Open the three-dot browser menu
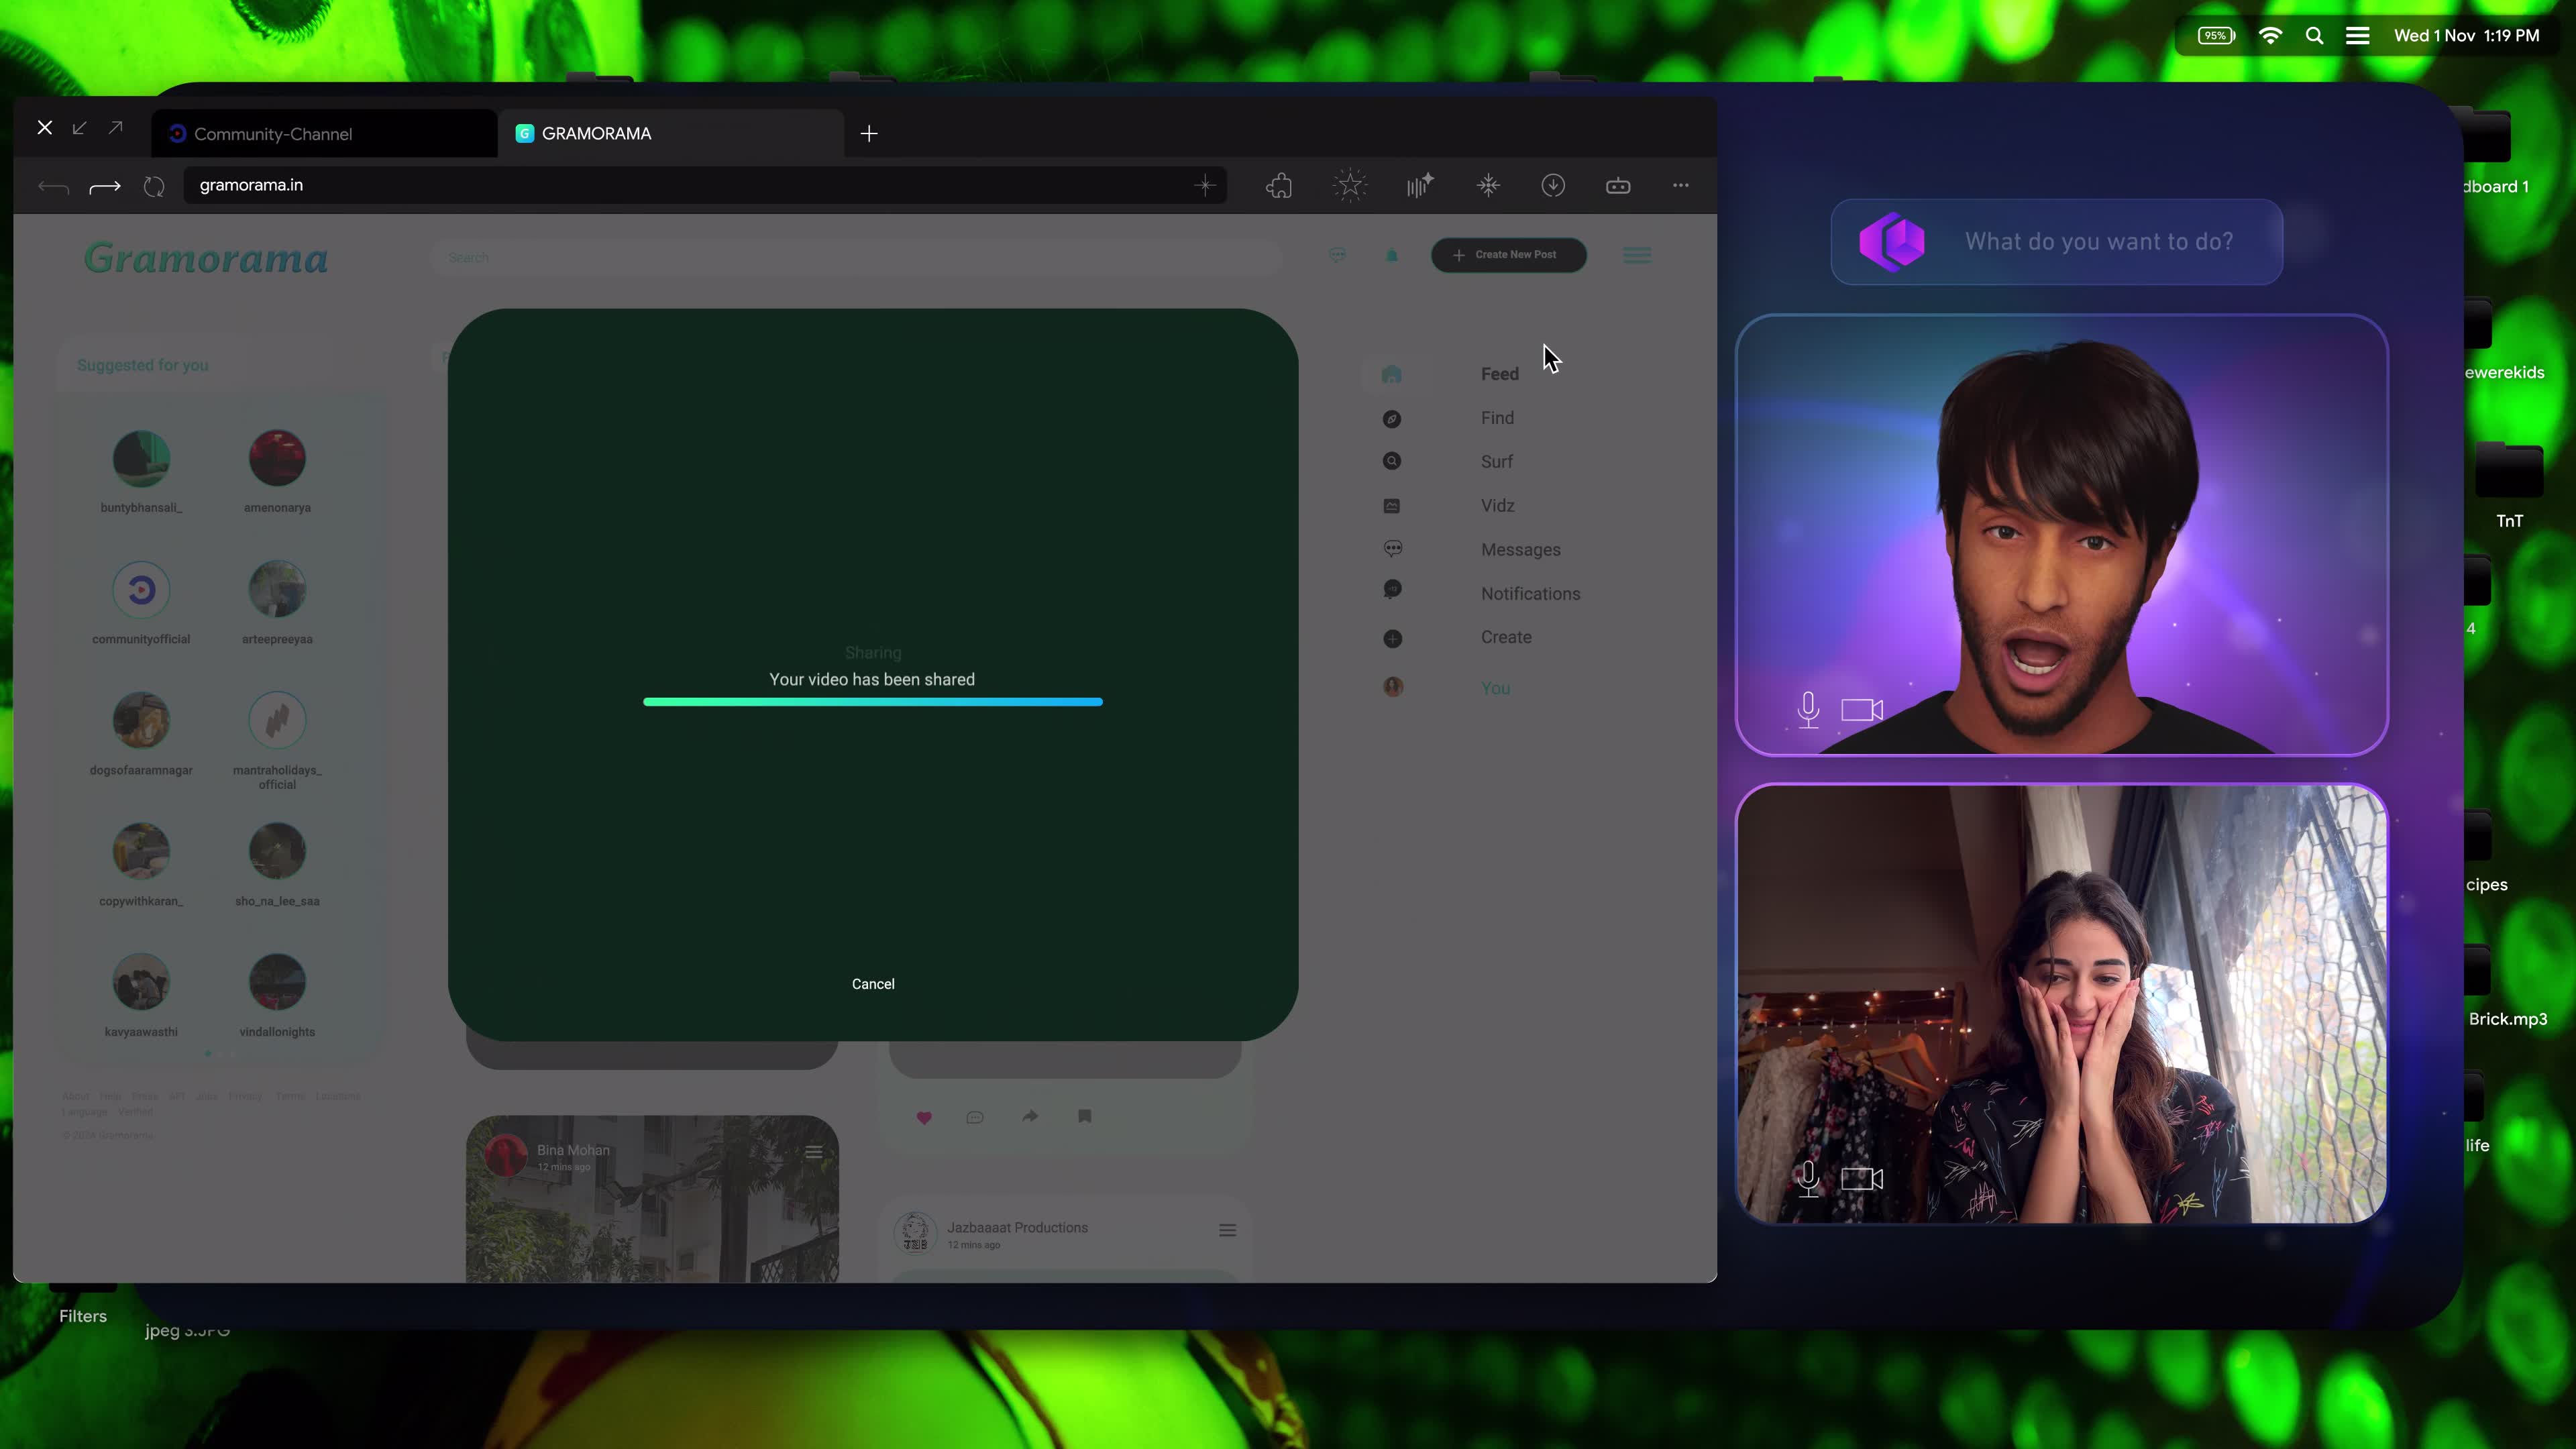 point(1681,185)
